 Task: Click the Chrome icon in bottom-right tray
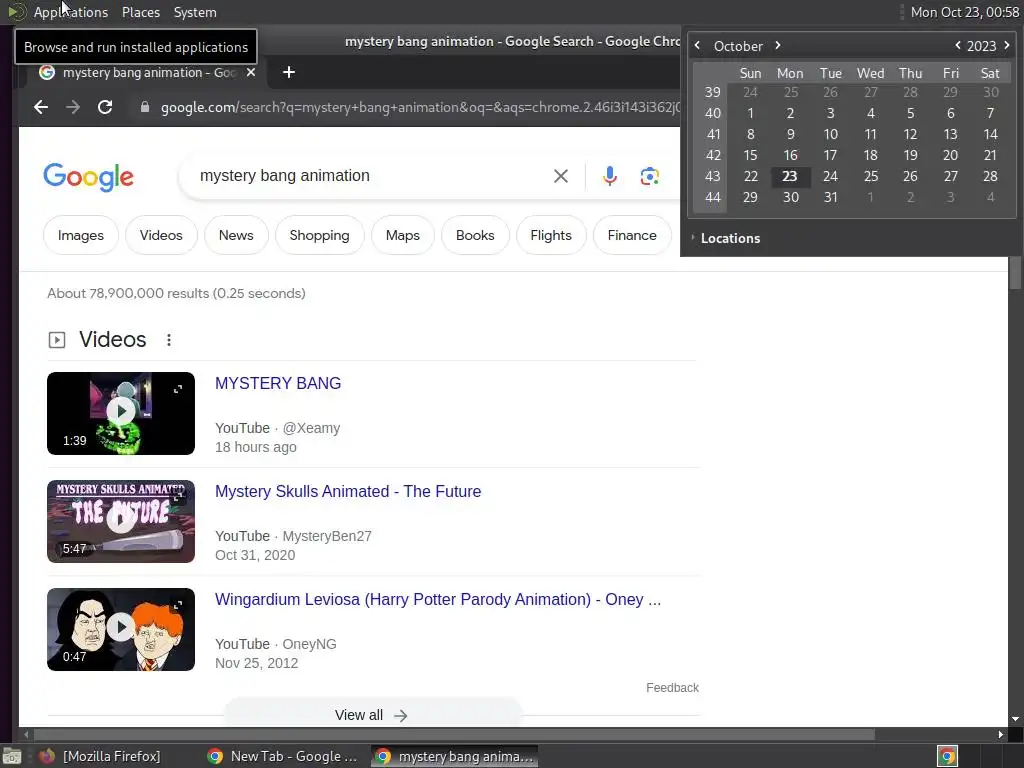click(x=947, y=756)
